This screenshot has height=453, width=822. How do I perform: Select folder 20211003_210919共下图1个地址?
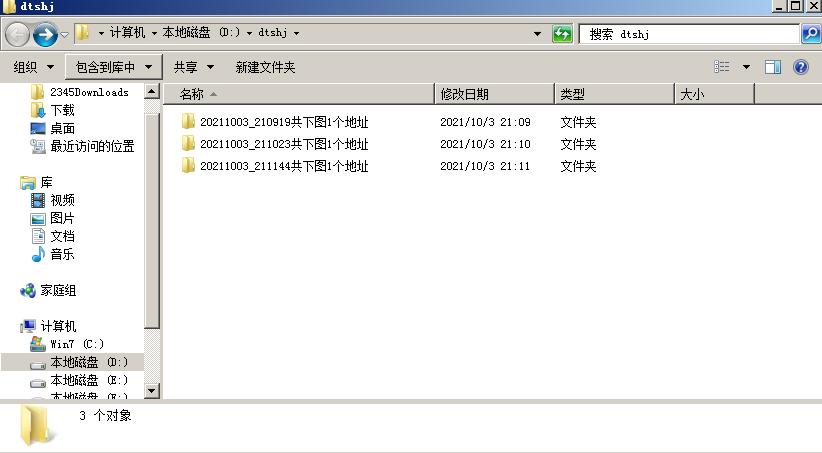284,122
